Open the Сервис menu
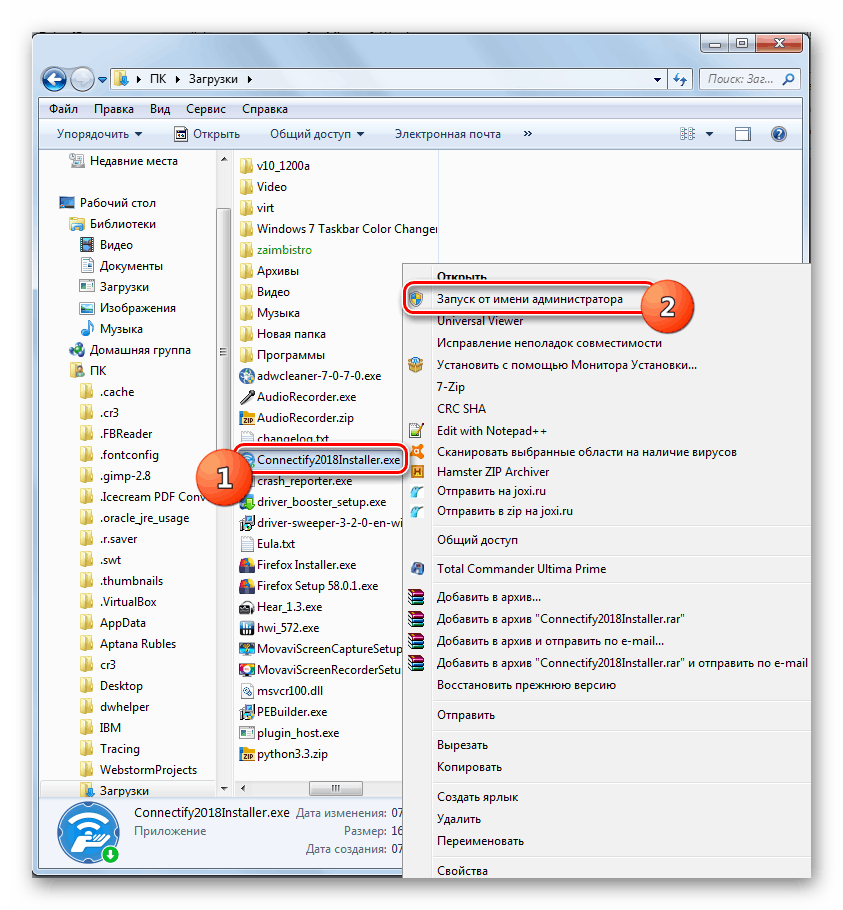The width and height of the screenshot is (843, 910). click(x=206, y=109)
